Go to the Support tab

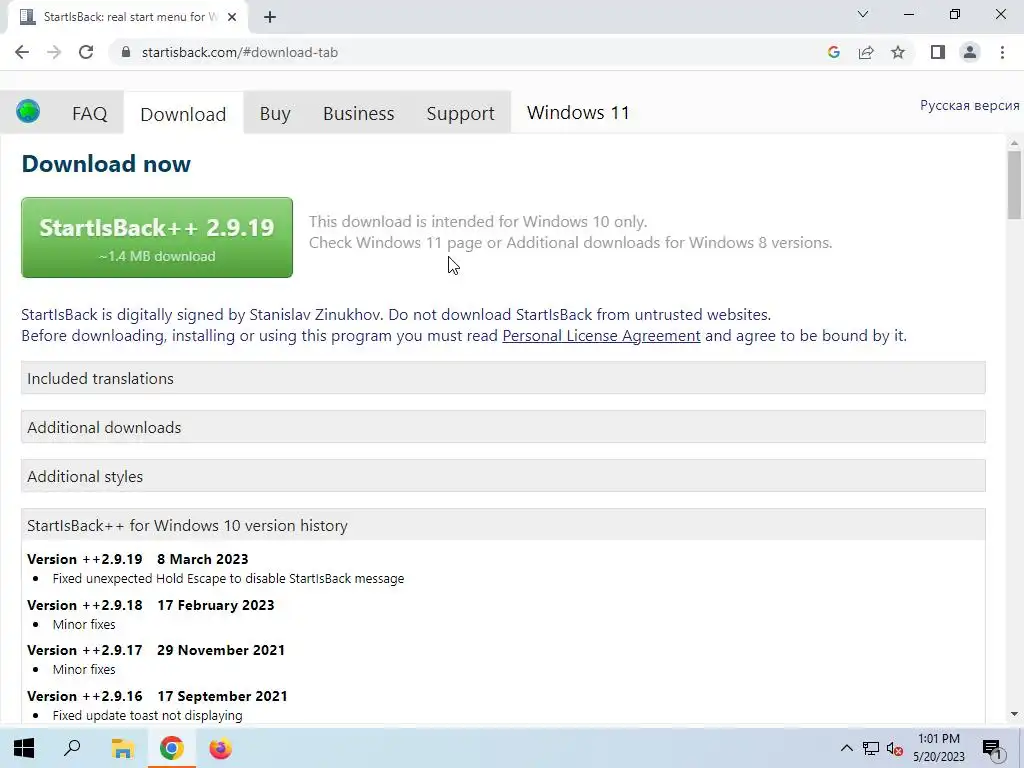click(460, 114)
